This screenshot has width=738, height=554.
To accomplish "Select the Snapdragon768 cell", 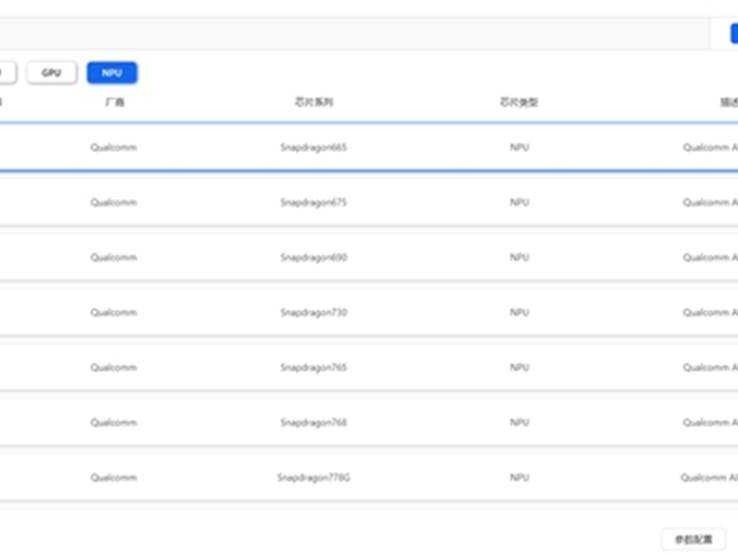I will point(313,423).
